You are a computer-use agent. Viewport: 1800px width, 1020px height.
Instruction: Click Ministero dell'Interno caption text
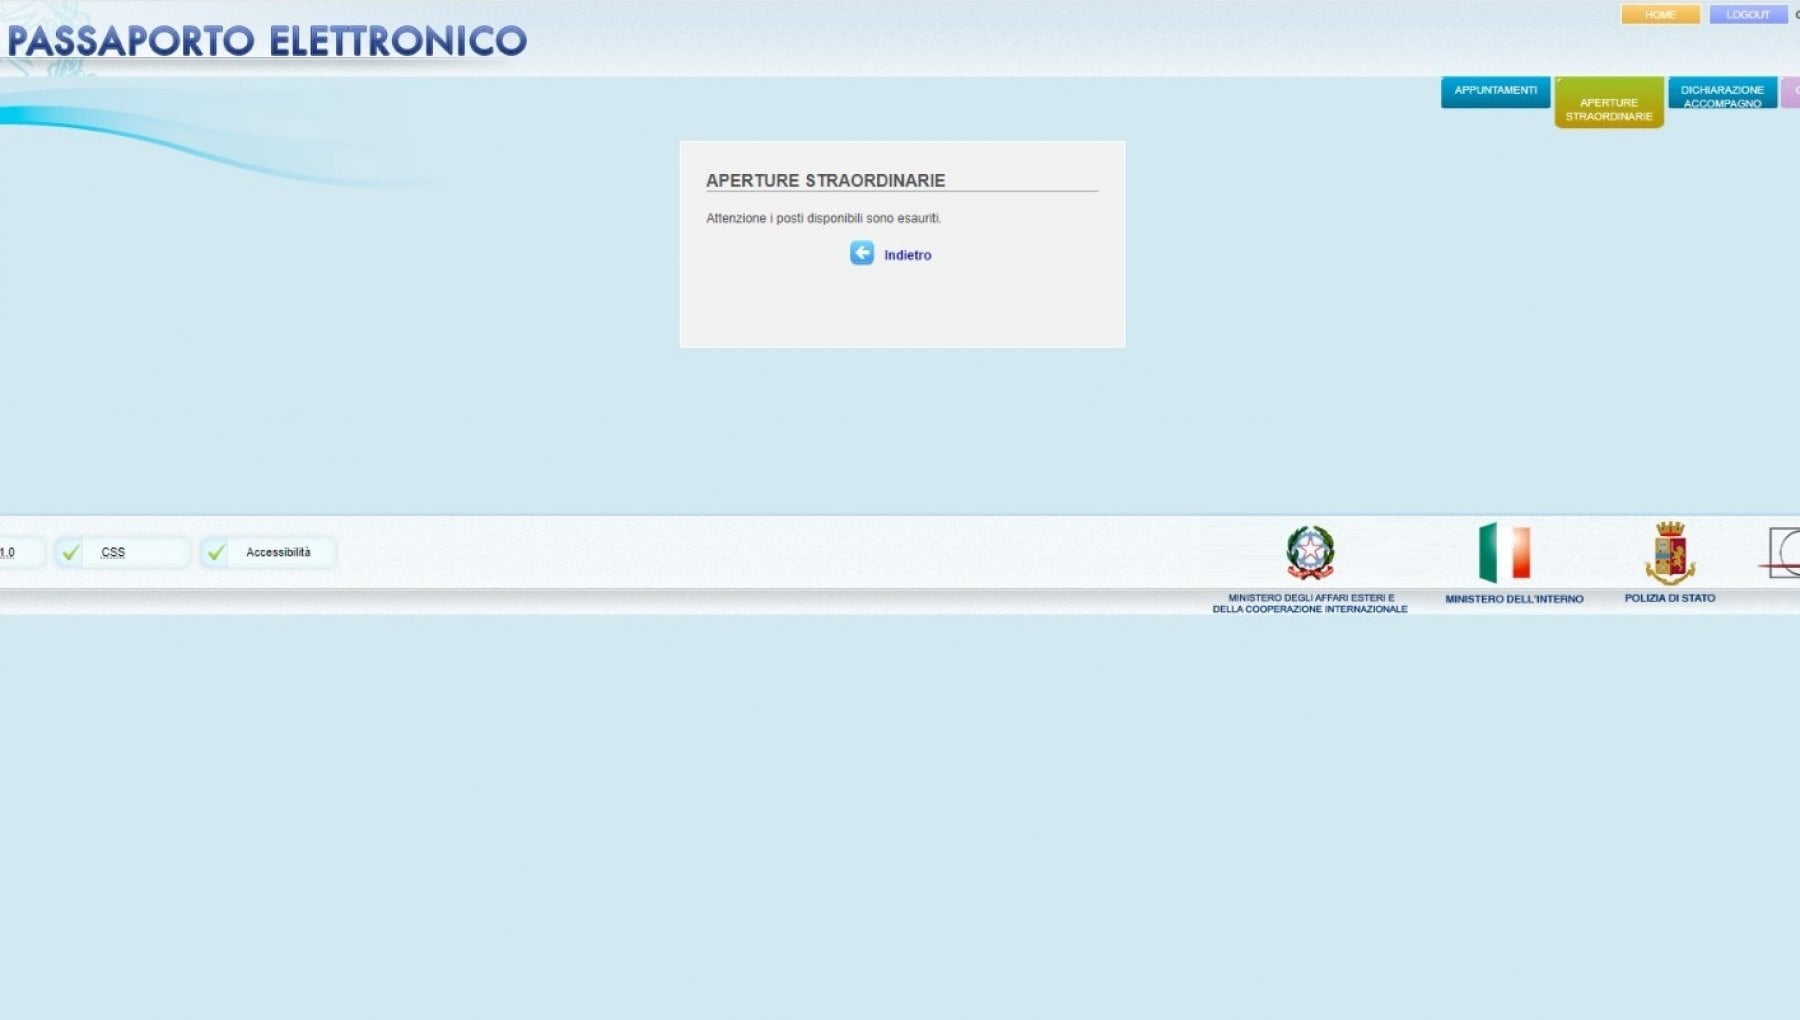[1513, 599]
